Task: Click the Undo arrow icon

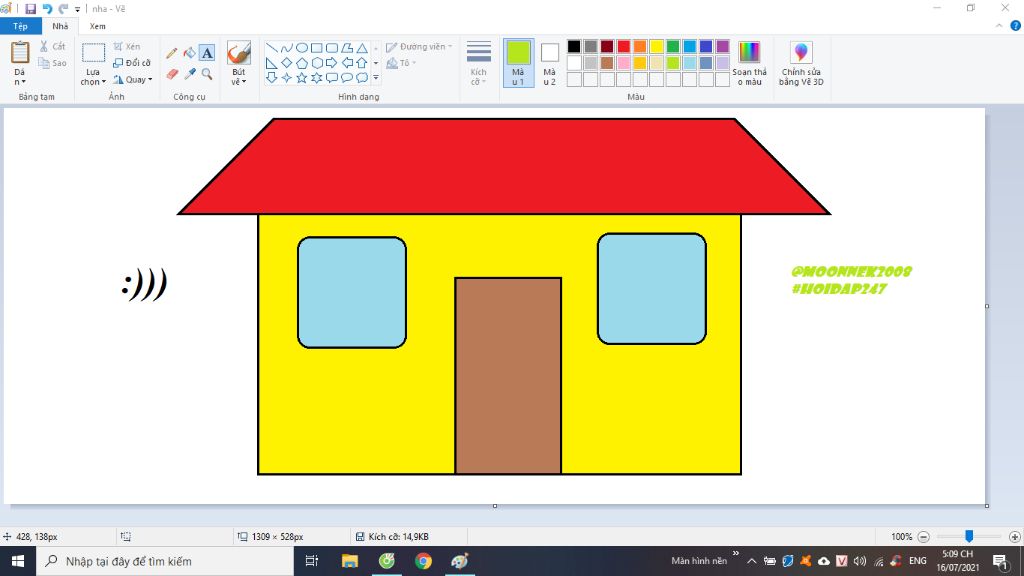Action: pos(47,8)
